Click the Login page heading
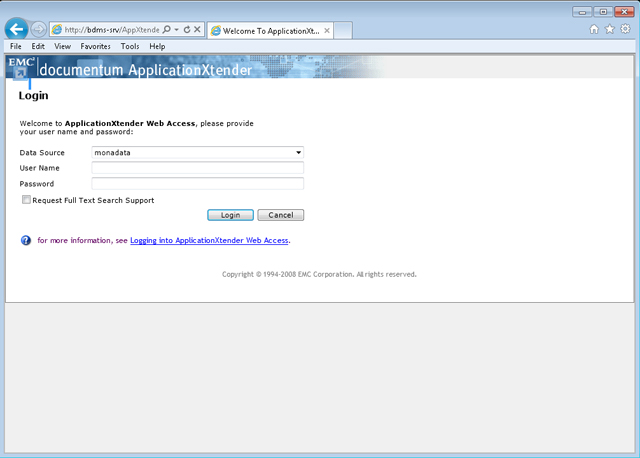The image size is (640, 458). click(33, 96)
